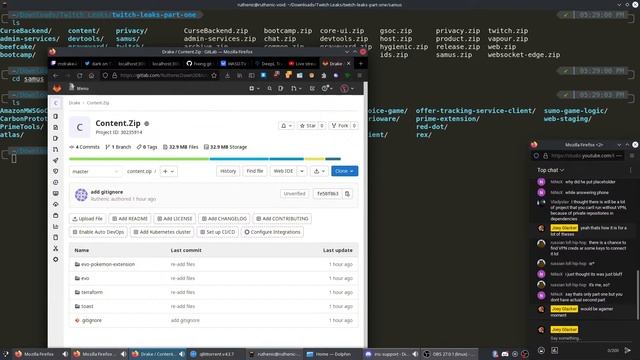Viewport: 640px width, 360px height.
Task: Click the project avatar in GitLab left sidebar
Action: point(56,103)
